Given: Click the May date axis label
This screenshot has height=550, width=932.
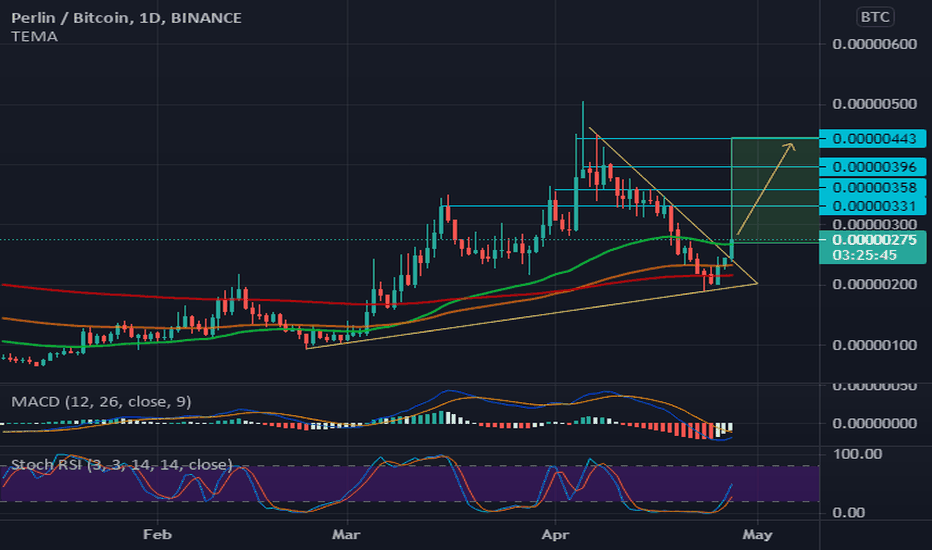Looking at the screenshot, I should coord(757,535).
